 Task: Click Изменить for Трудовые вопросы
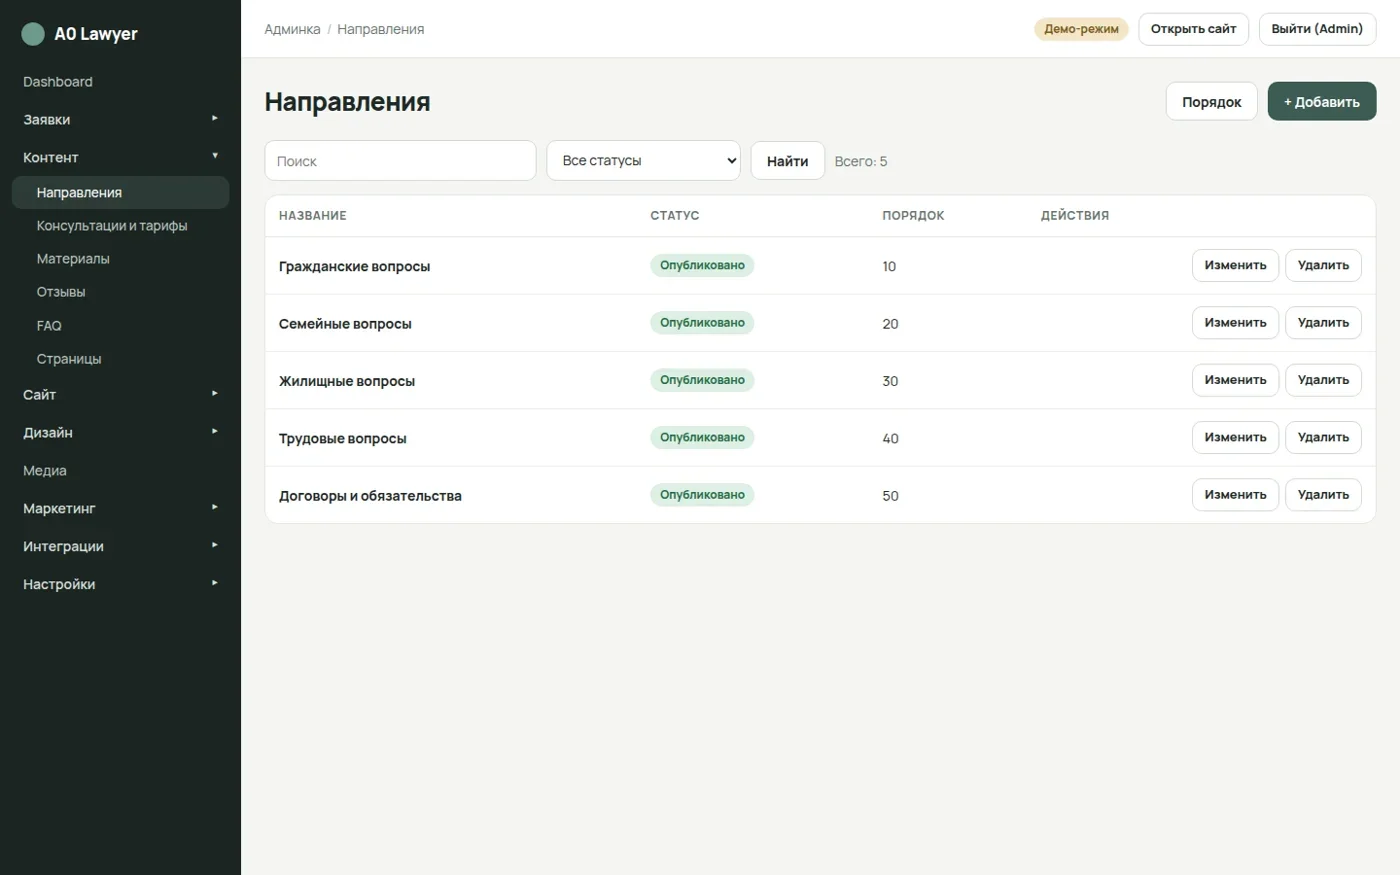(x=1235, y=438)
